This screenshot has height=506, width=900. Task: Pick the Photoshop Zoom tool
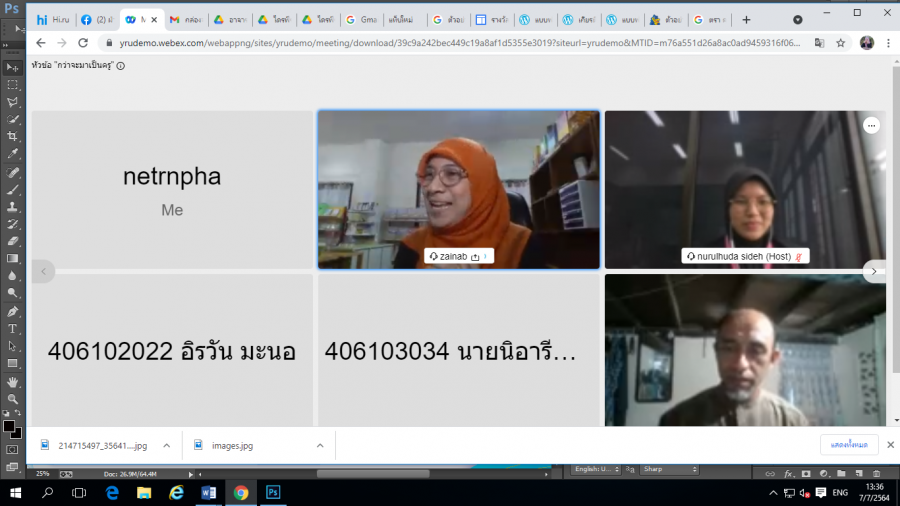(x=13, y=398)
